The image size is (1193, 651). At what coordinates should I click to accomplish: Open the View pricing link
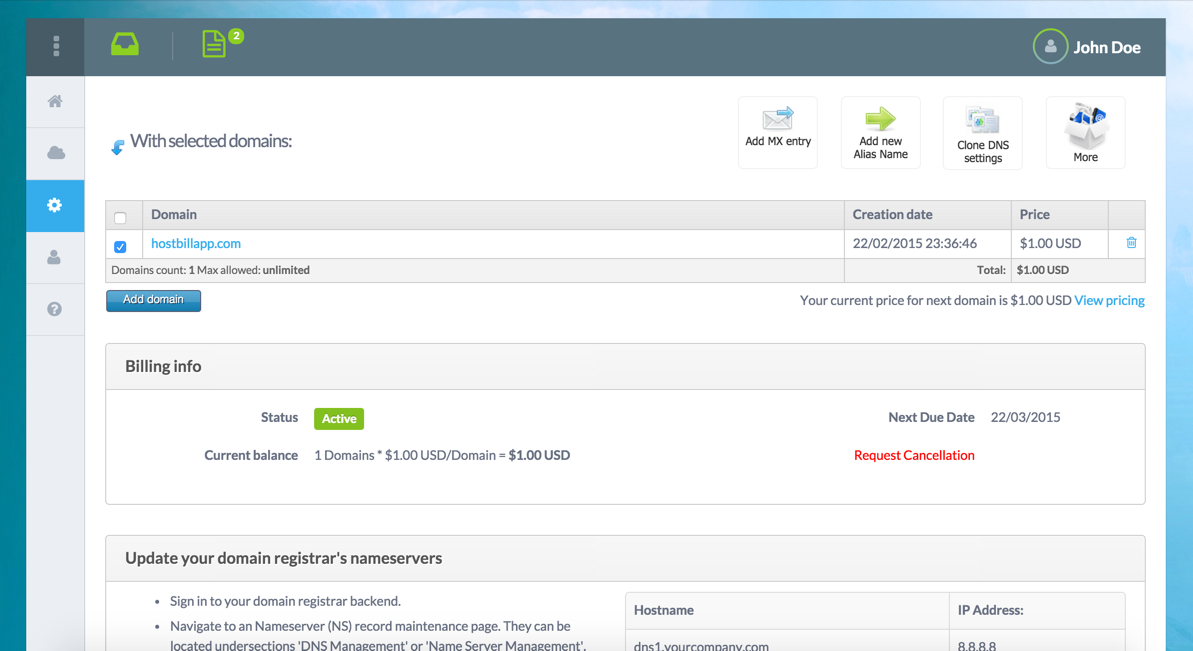tap(1109, 300)
